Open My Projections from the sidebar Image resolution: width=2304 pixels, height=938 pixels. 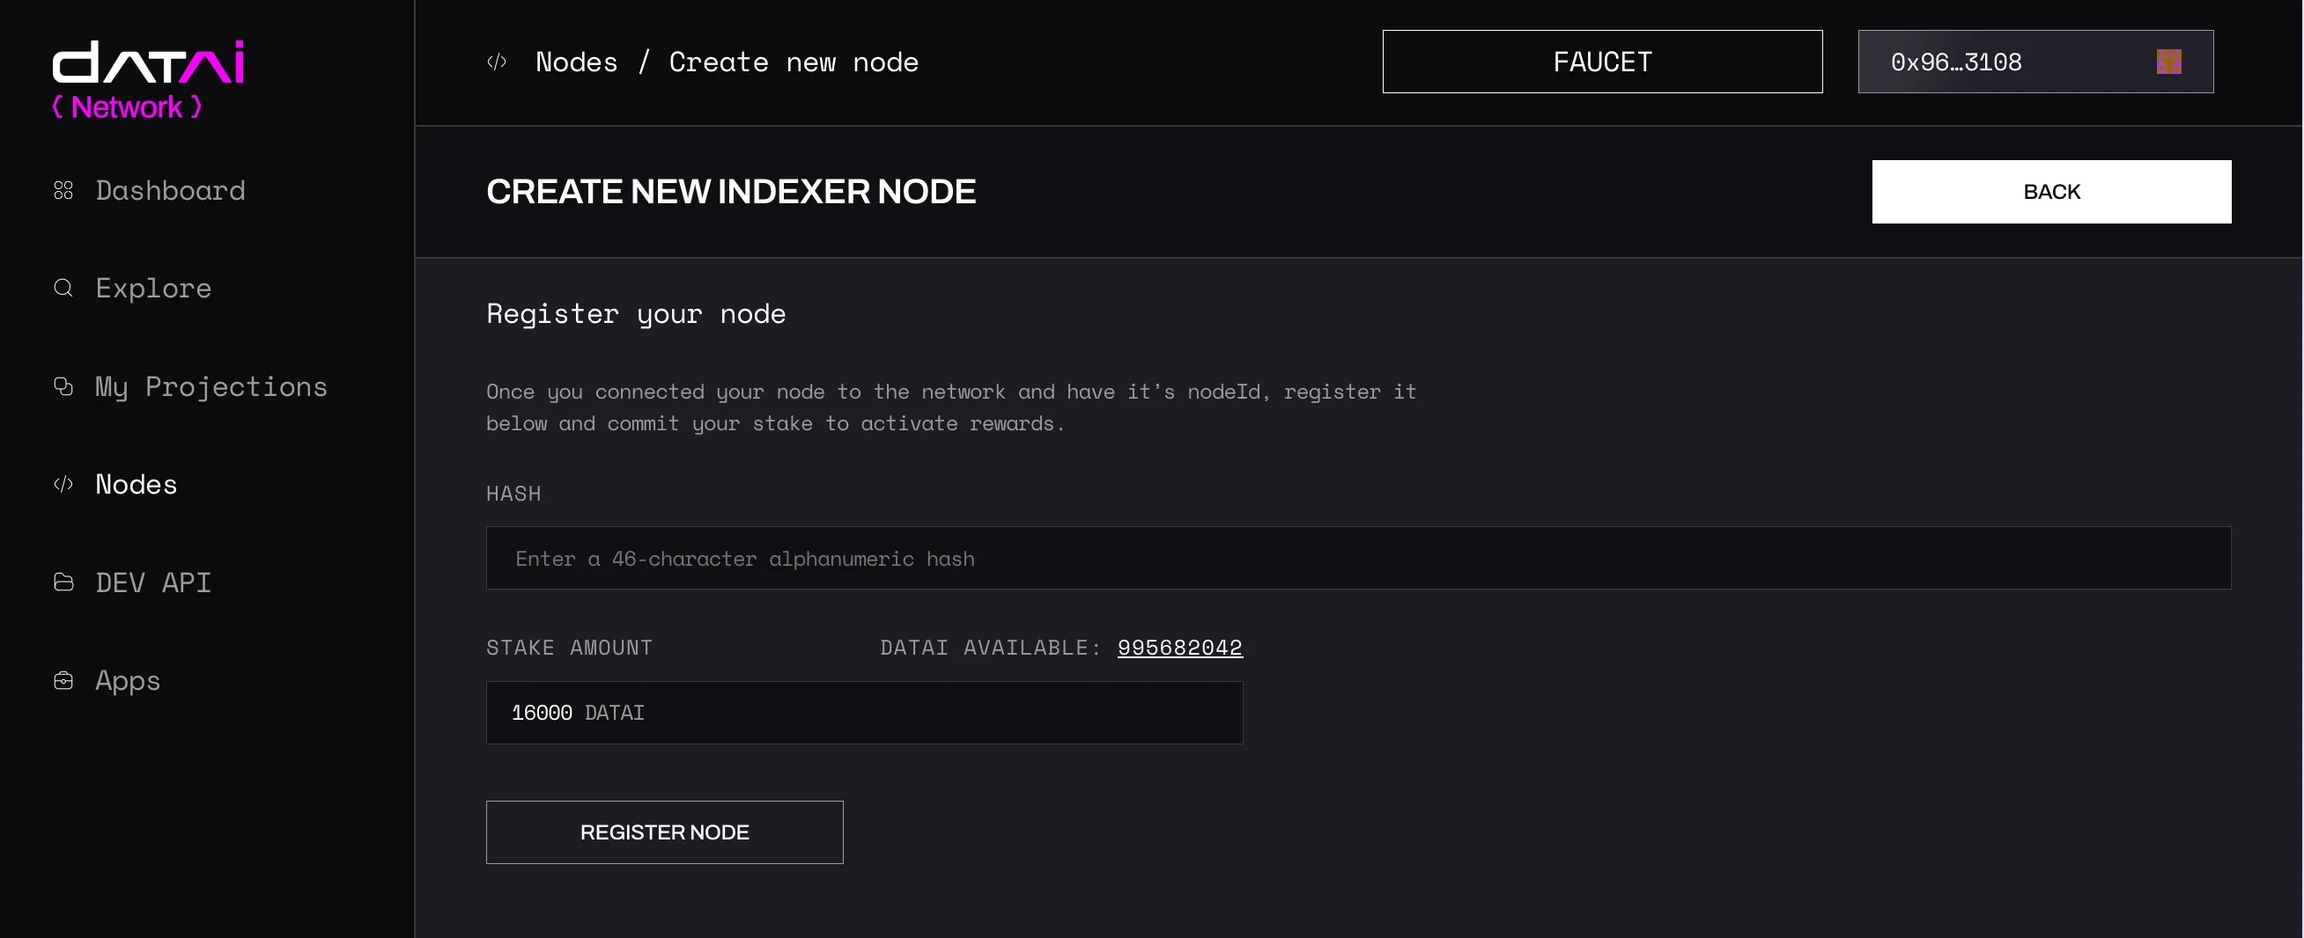(x=211, y=386)
